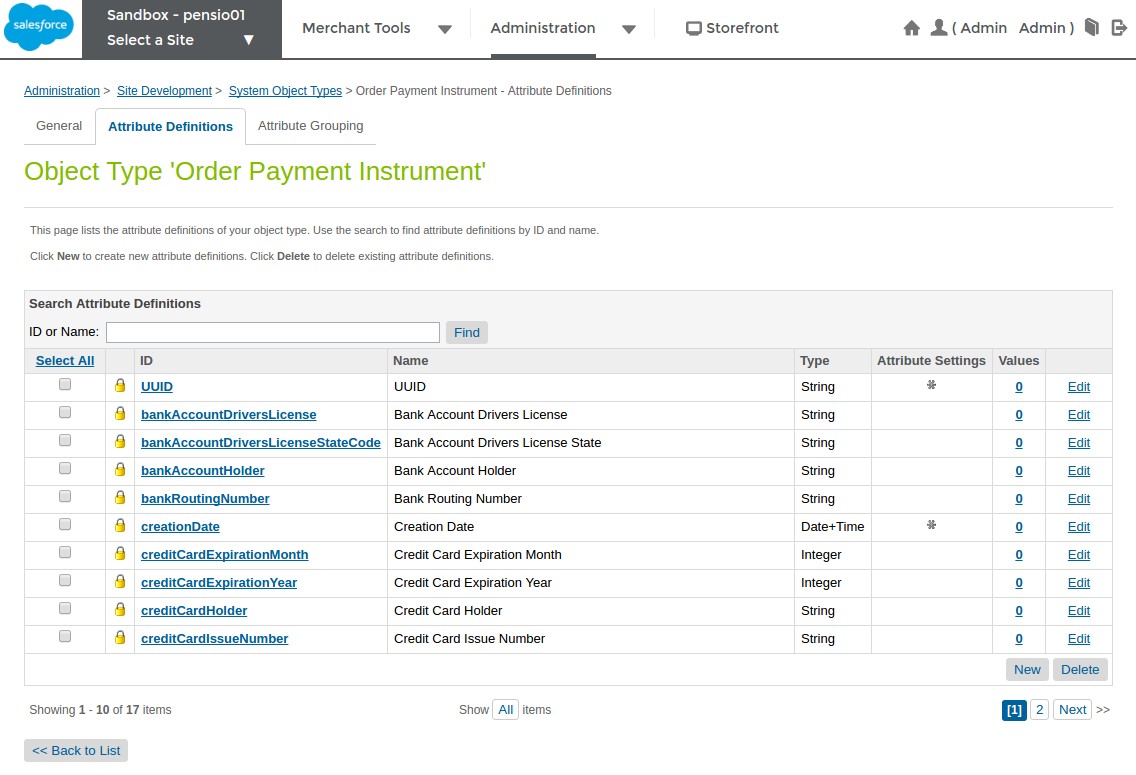Click Select All link
The width and height of the screenshot is (1136, 775).
(65, 361)
